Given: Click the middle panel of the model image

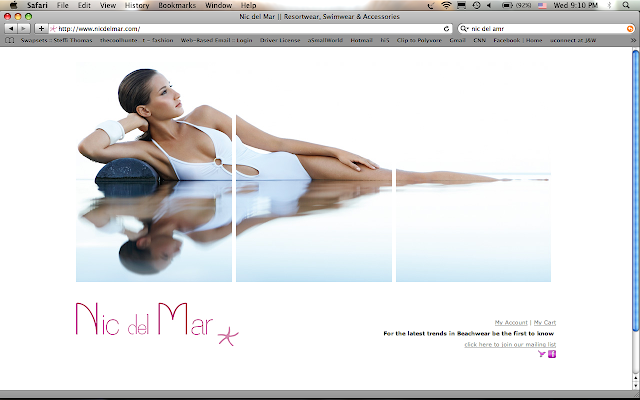Looking at the screenshot, I should coord(314,172).
